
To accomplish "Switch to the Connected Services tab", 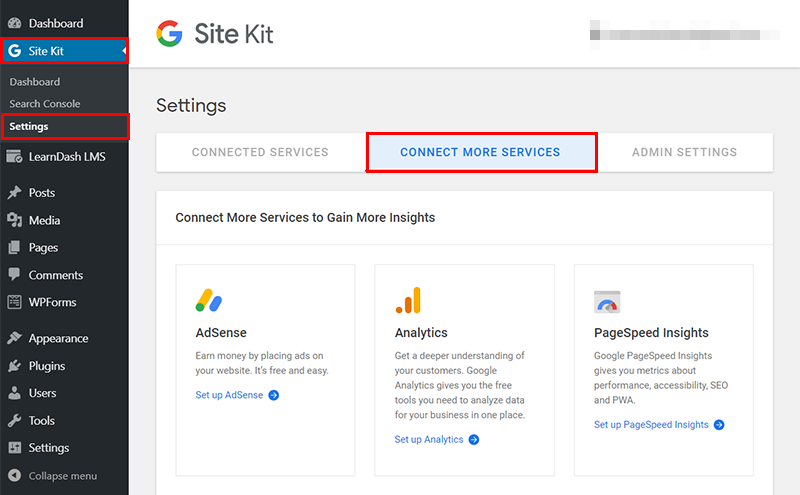I will [x=260, y=153].
